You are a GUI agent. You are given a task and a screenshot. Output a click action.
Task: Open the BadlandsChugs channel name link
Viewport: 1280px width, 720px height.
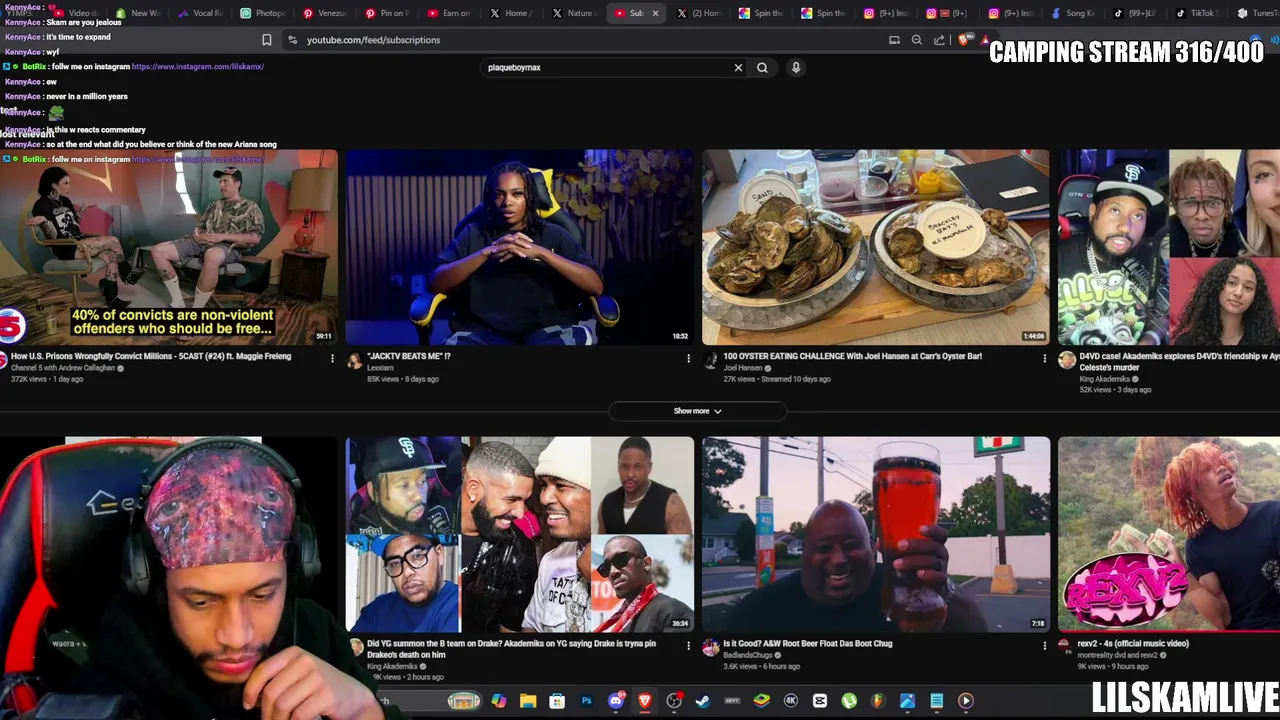[748, 655]
